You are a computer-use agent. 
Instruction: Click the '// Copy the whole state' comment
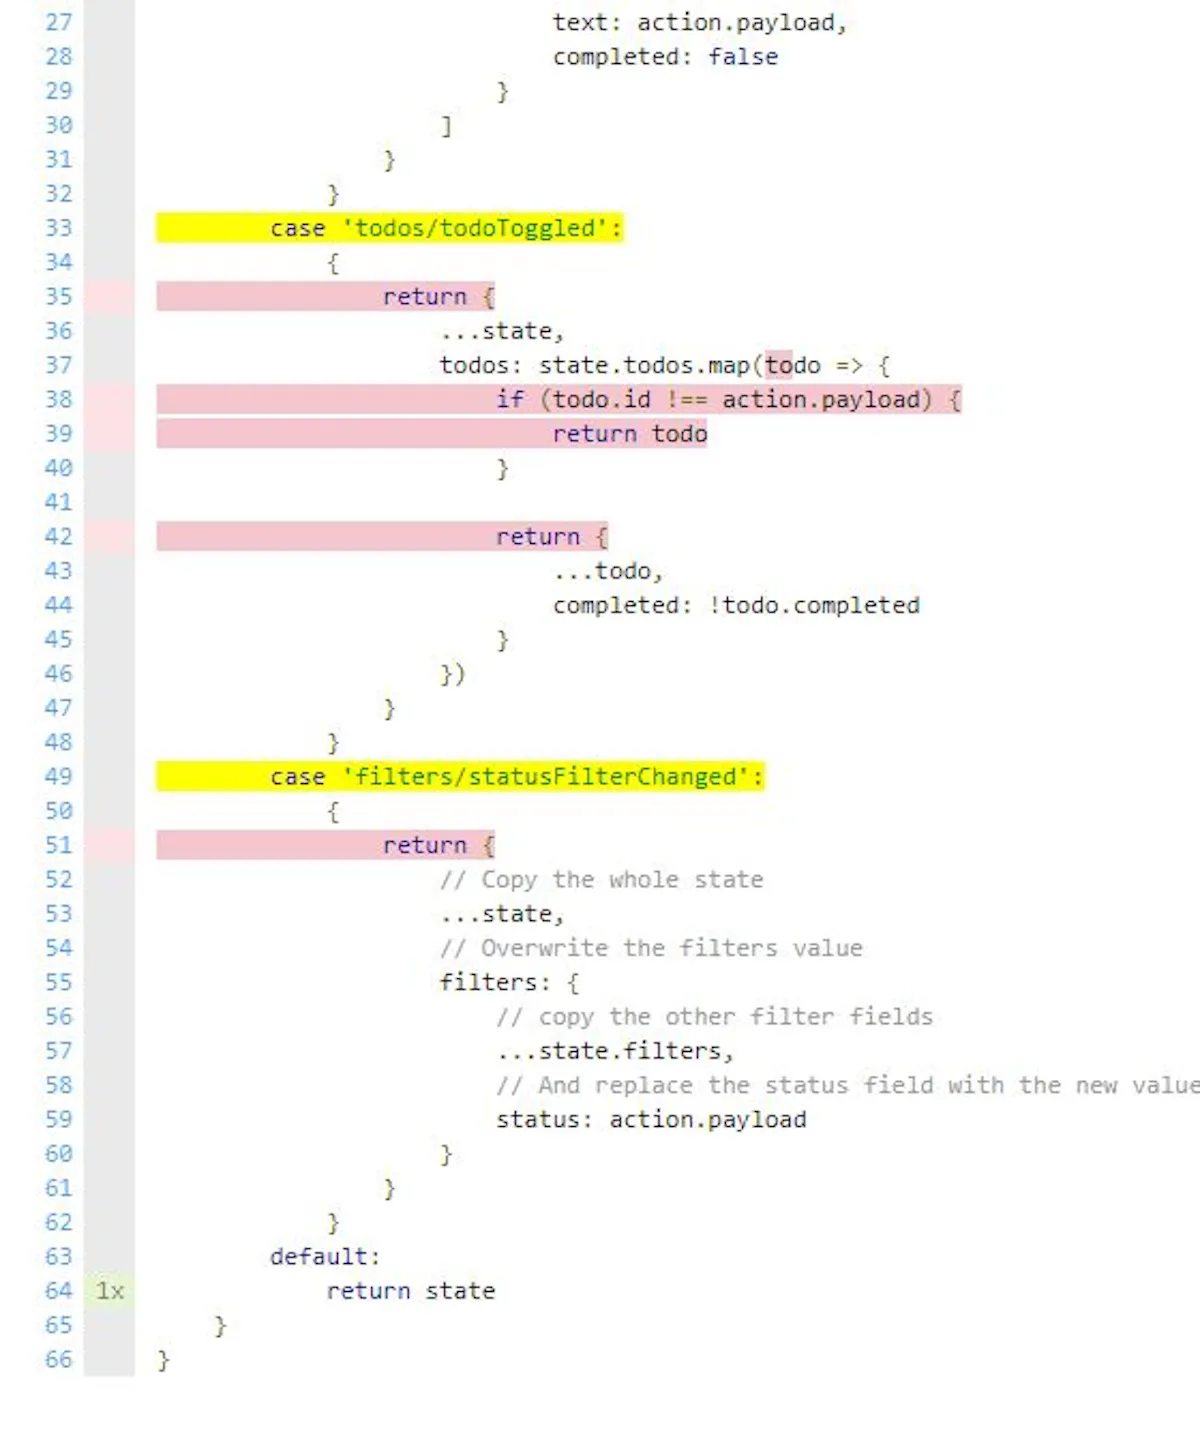(x=601, y=880)
